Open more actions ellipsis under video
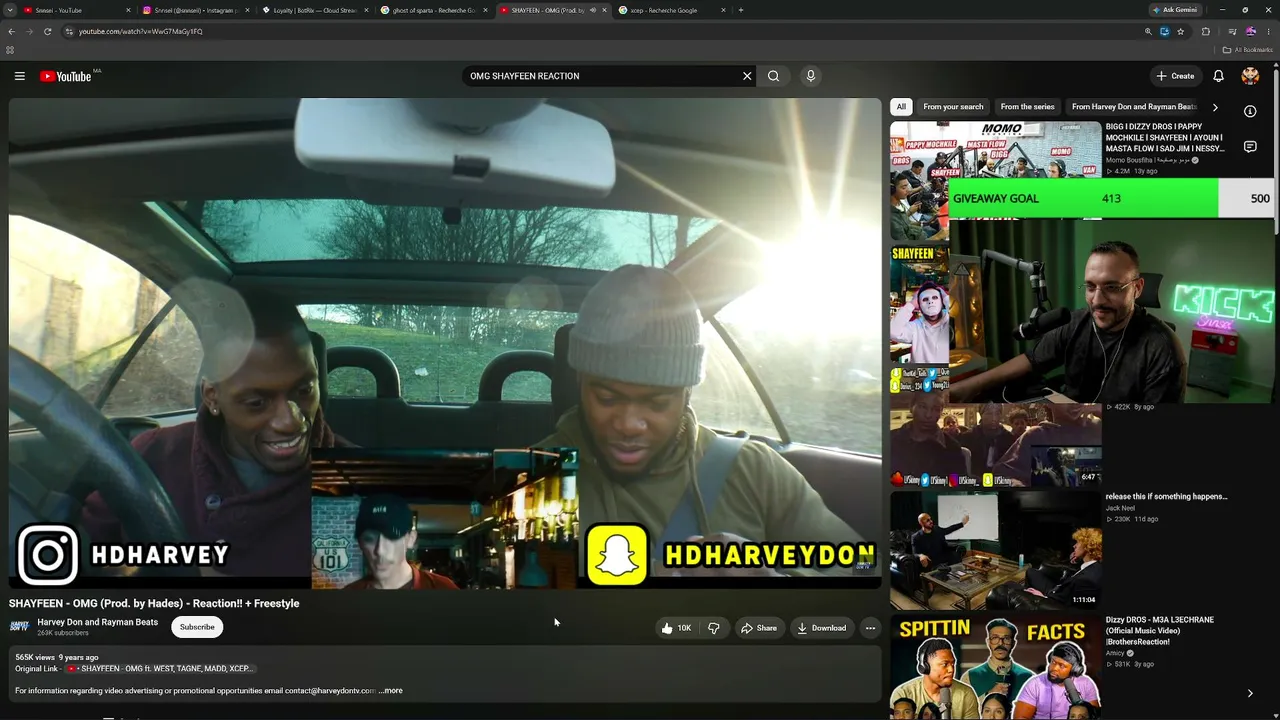The width and height of the screenshot is (1280, 720). click(870, 628)
